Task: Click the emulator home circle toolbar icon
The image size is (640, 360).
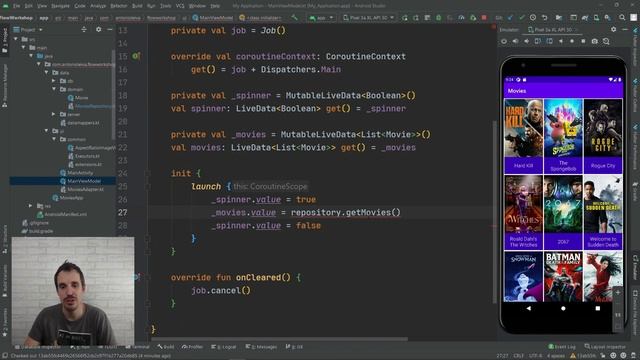Action: tap(572, 41)
